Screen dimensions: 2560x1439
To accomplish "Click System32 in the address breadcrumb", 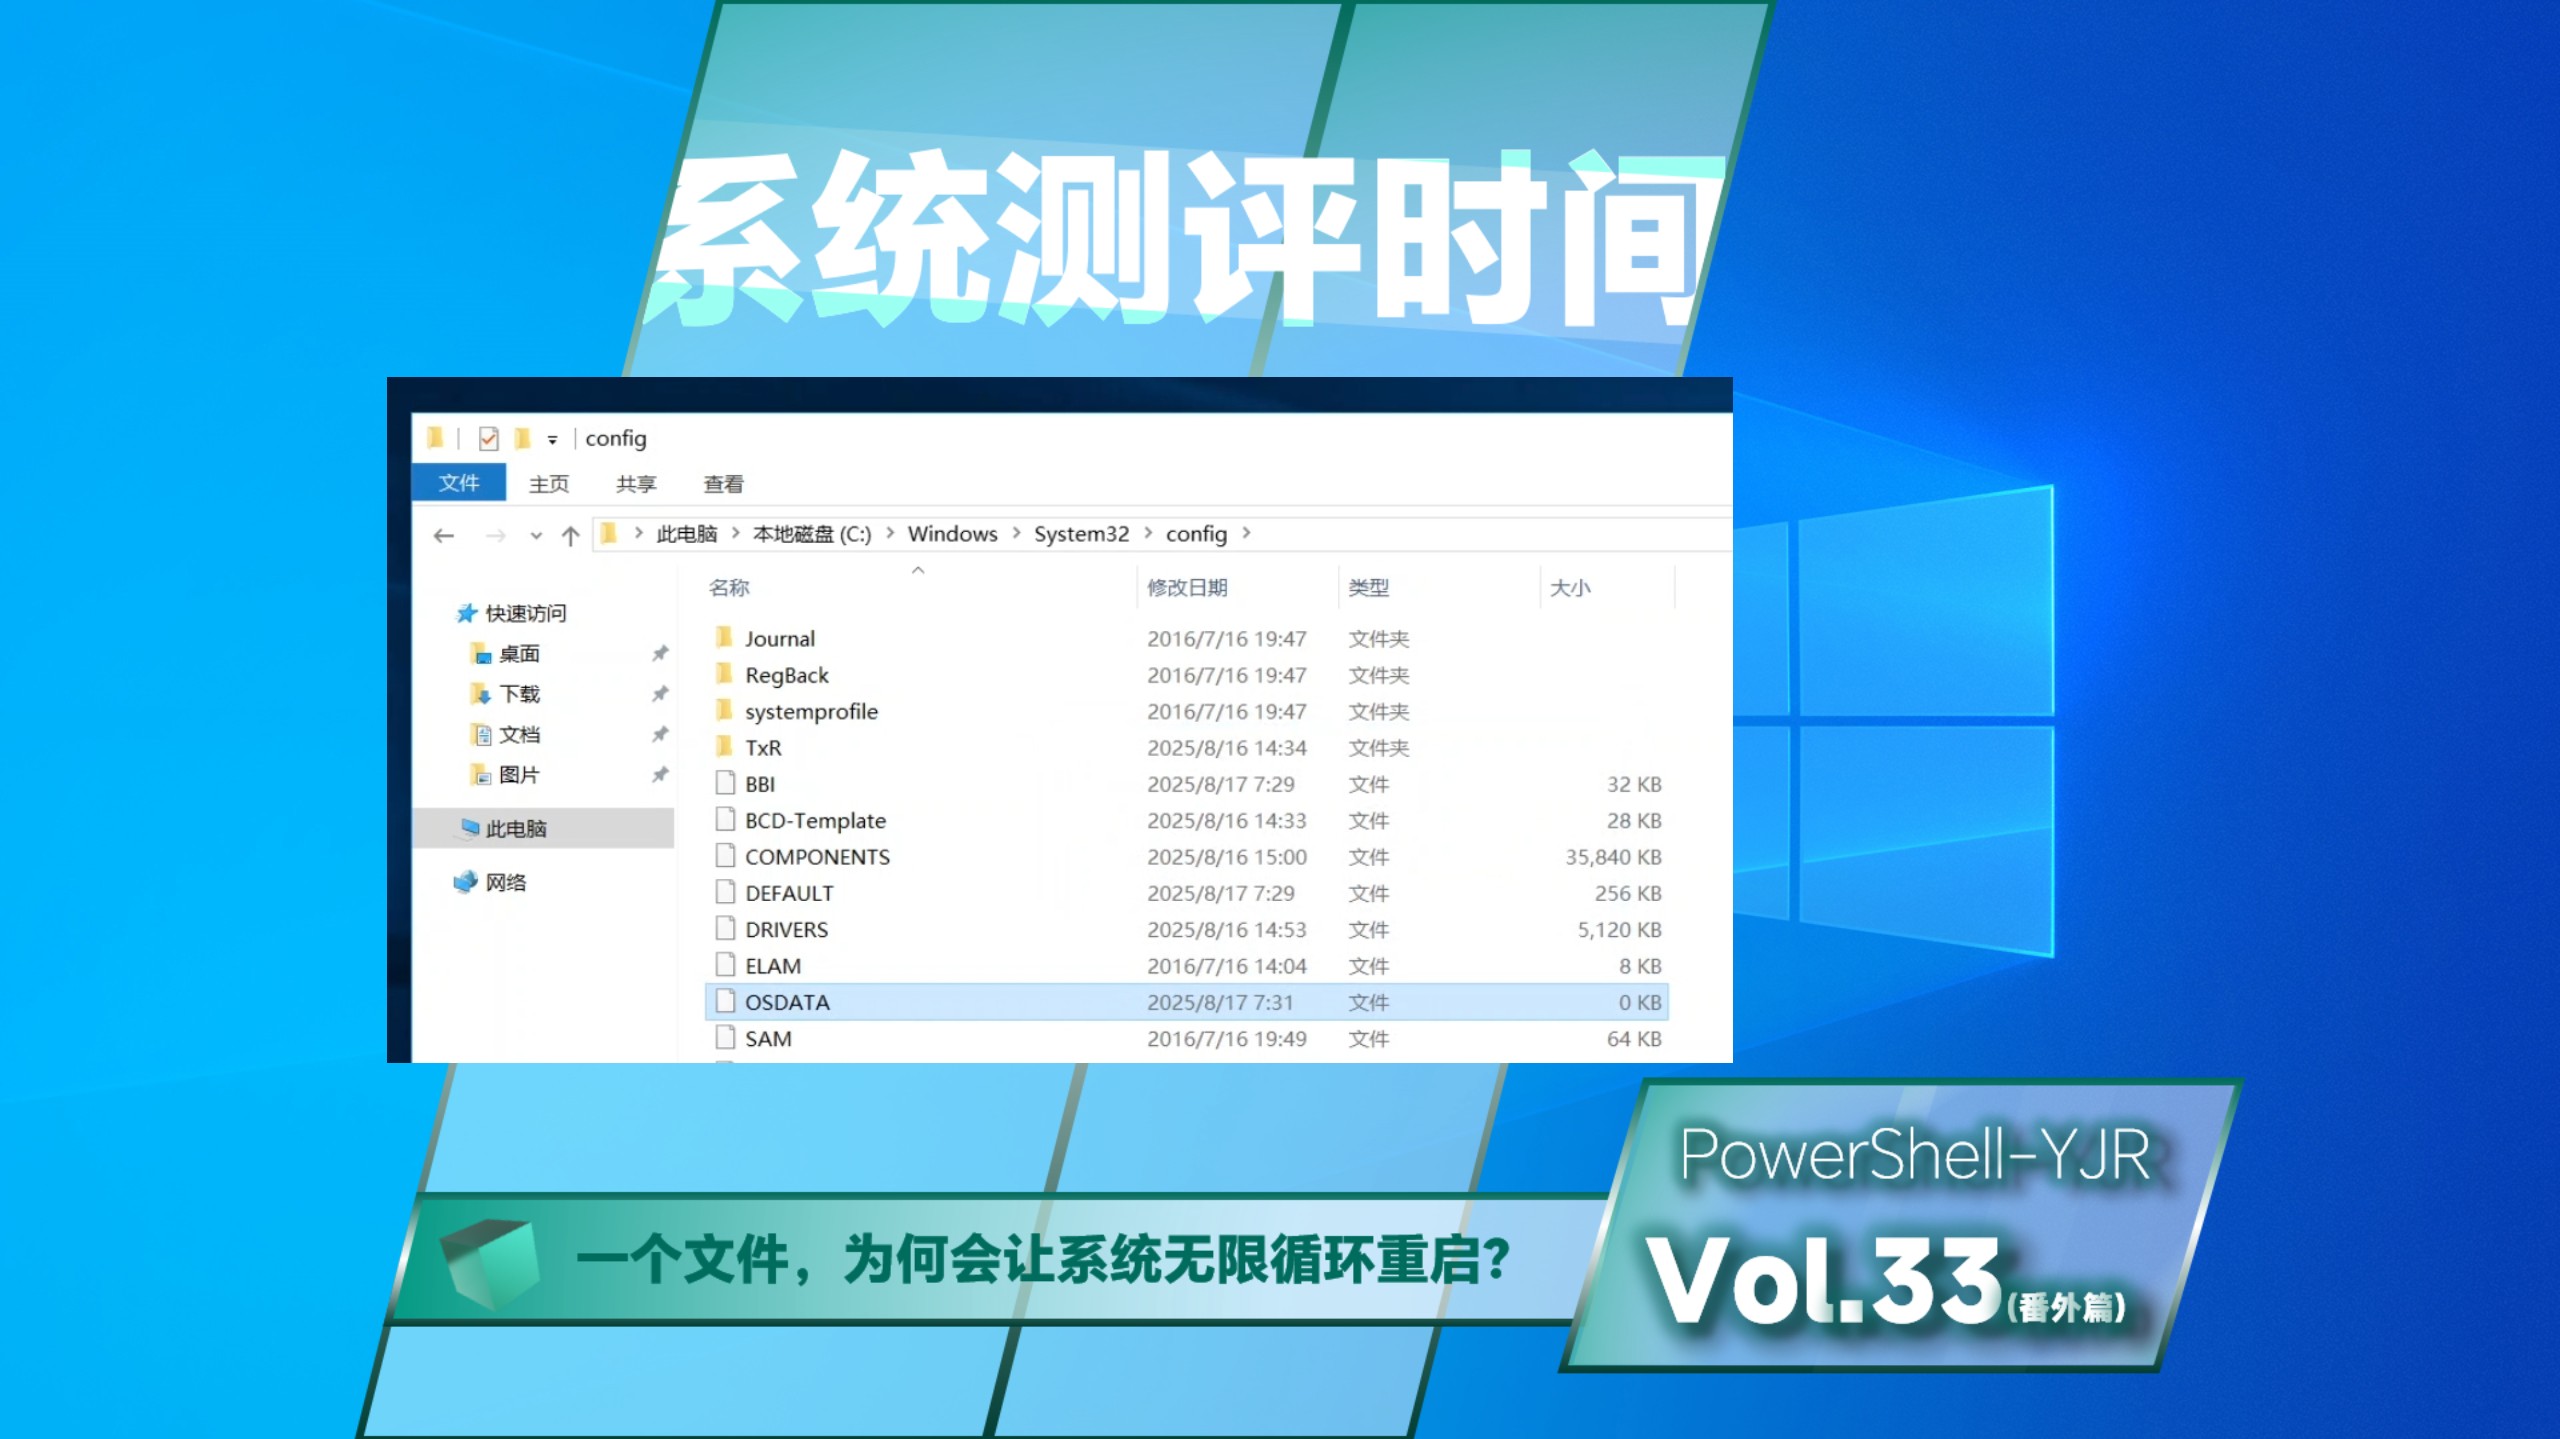I will coord(1081,534).
